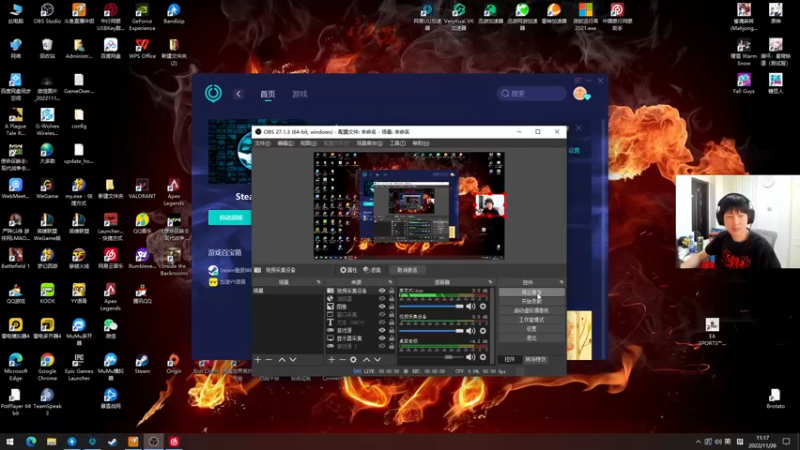800x450 pixels.
Task: Click the user avatar in blue launcher window
Action: (x=580, y=93)
